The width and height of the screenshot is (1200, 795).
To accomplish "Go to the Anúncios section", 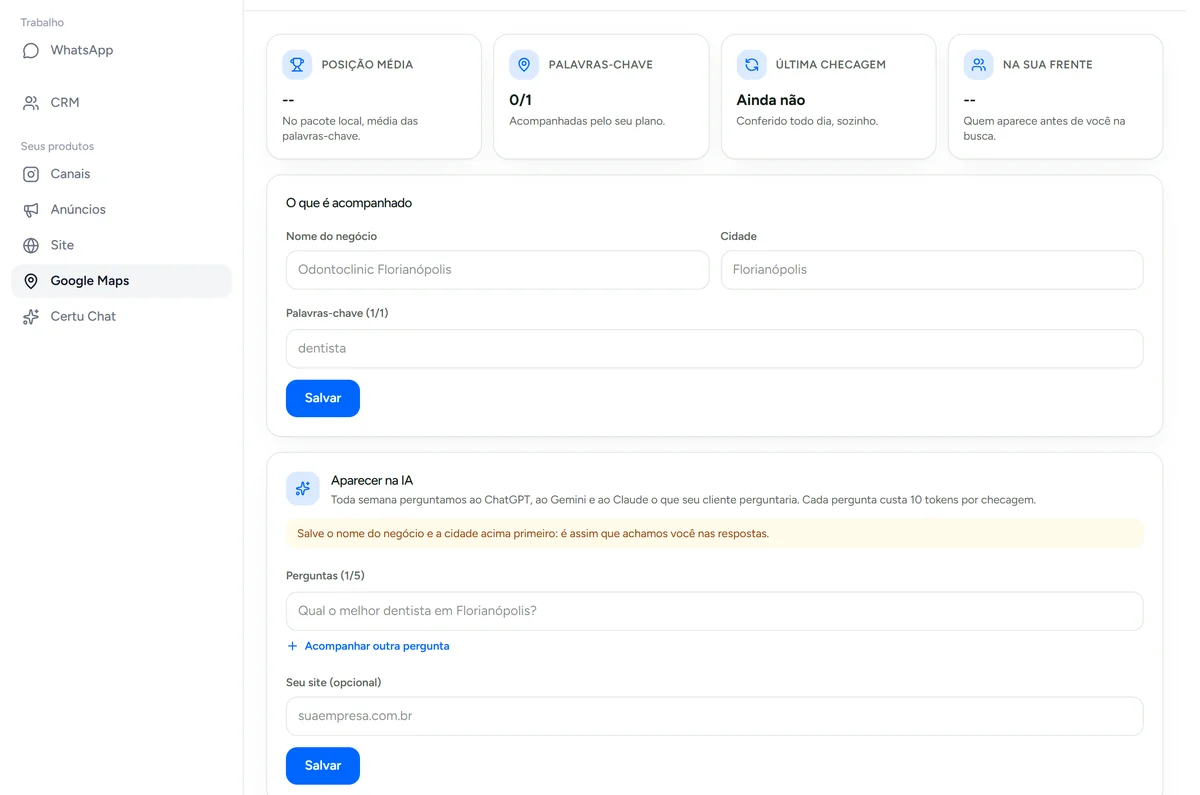I will tap(121, 210).
